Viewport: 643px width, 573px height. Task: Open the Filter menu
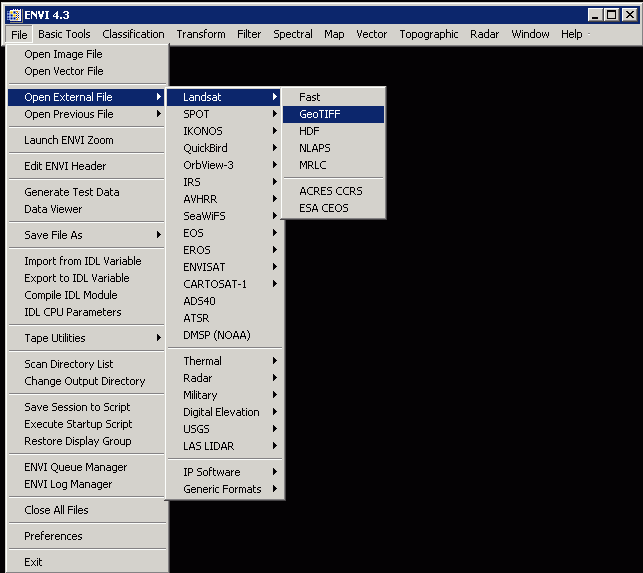[x=249, y=34]
